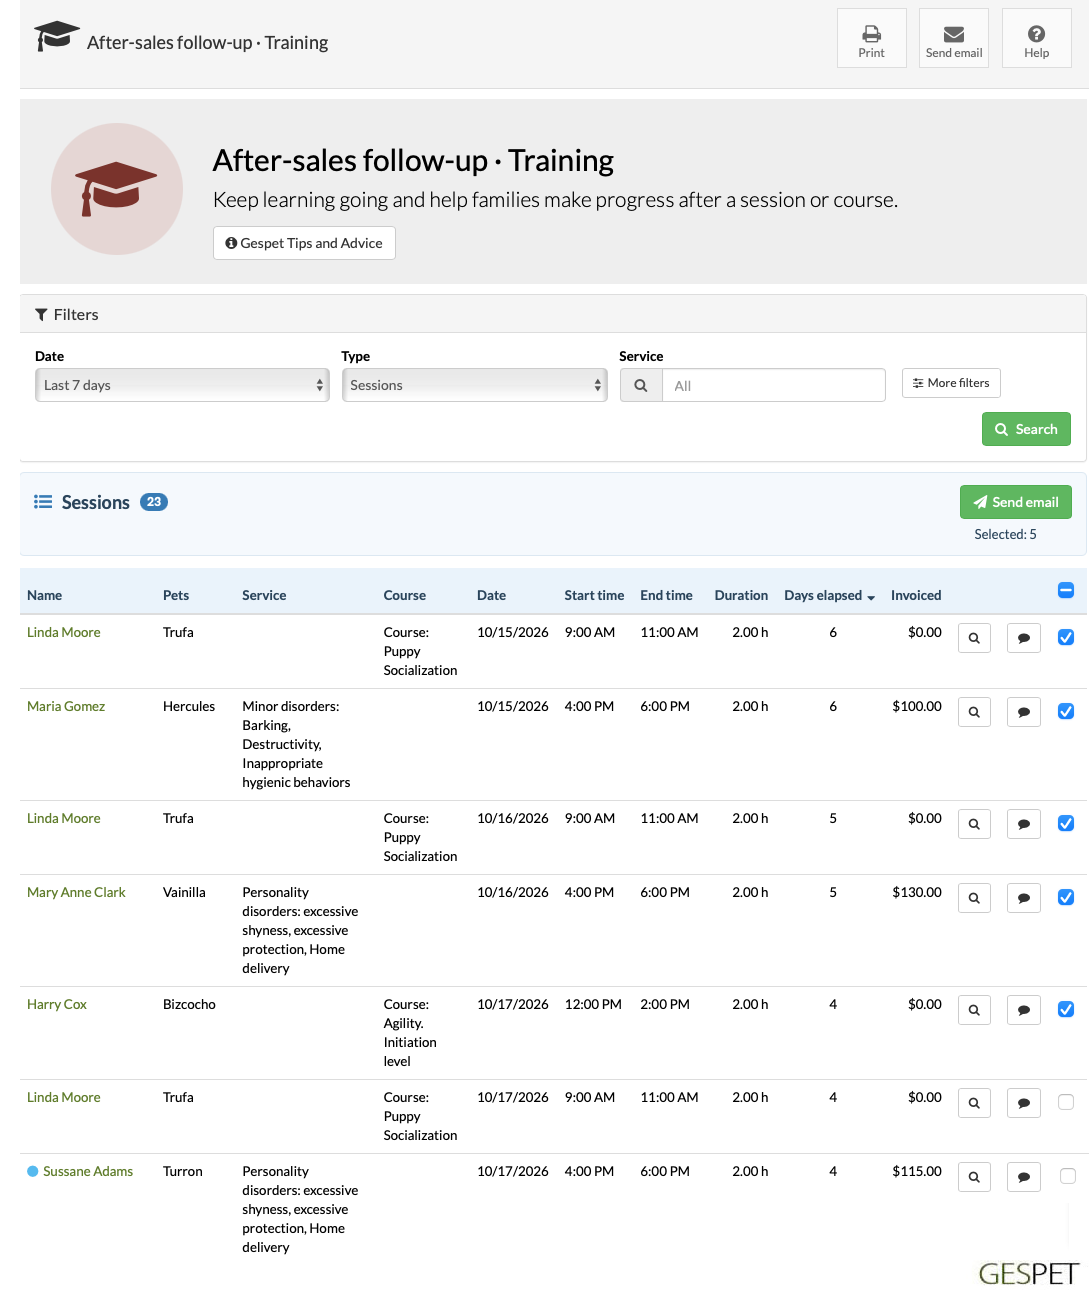Viewport: 1089px width, 1301px height.
Task: Sort table by Start time column
Action: (594, 595)
